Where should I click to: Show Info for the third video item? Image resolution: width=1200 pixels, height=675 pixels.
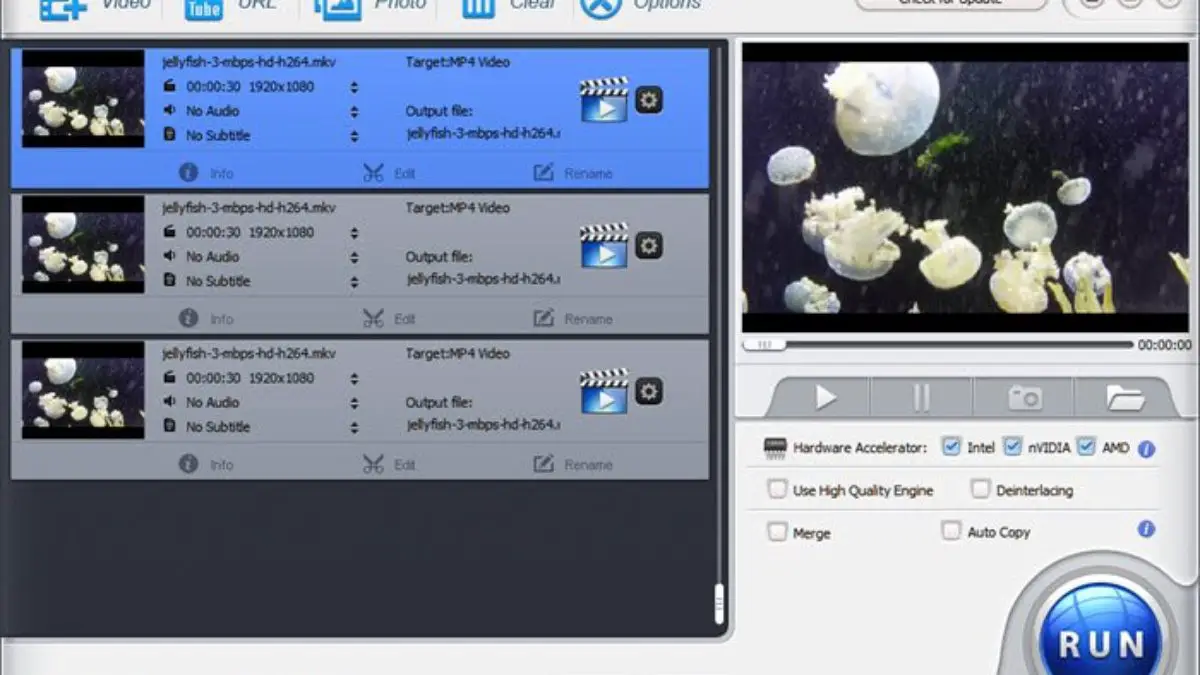click(206, 465)
